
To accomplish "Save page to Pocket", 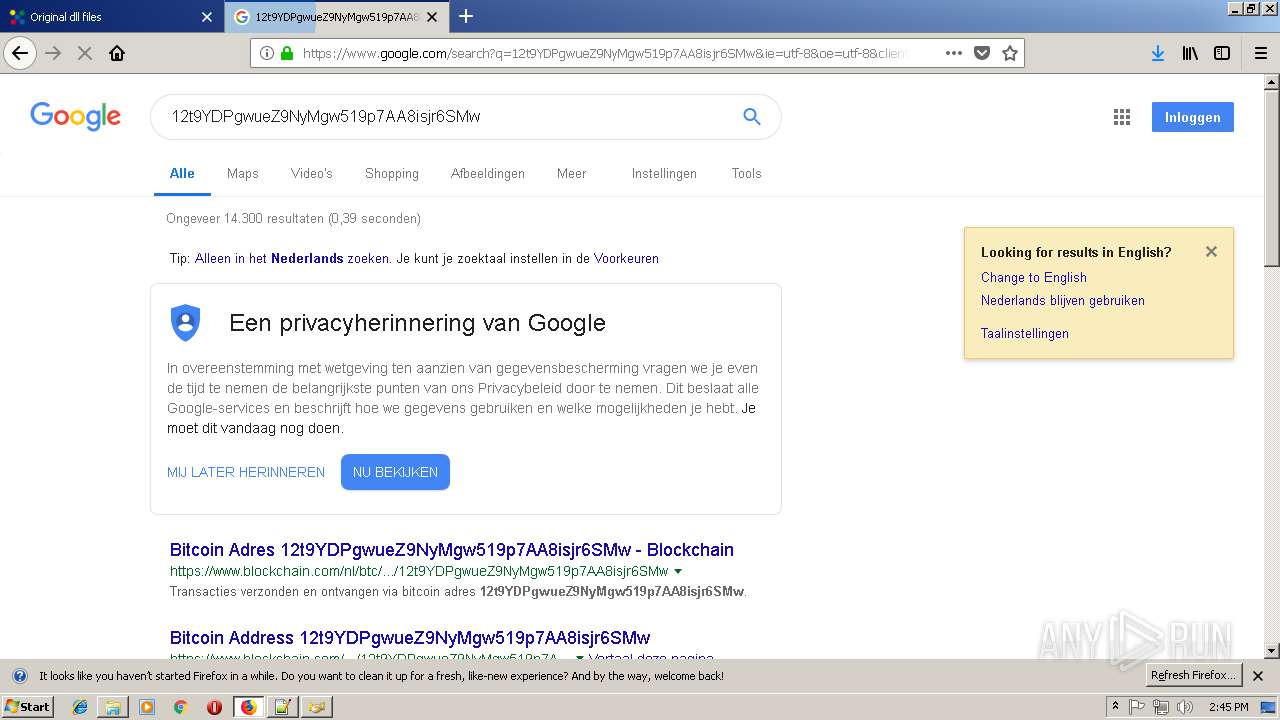I will (982, 53).
